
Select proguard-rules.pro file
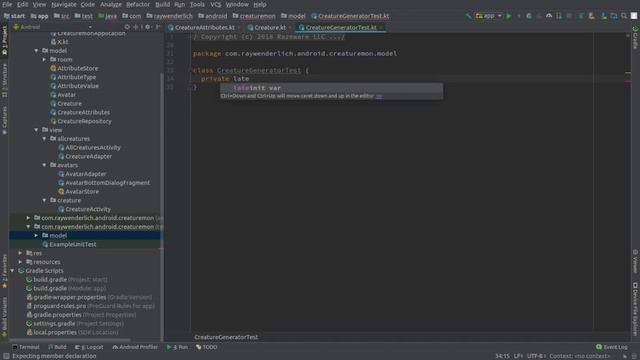pos(91,306)
